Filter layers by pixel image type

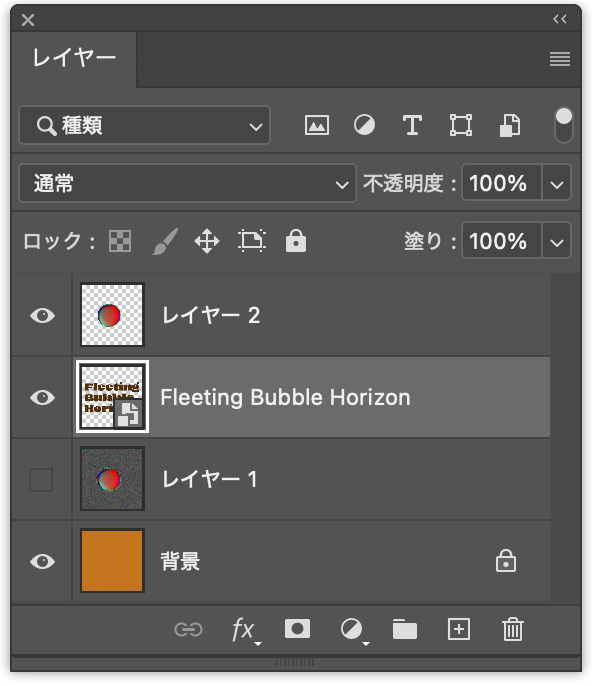tap(317, 126)
